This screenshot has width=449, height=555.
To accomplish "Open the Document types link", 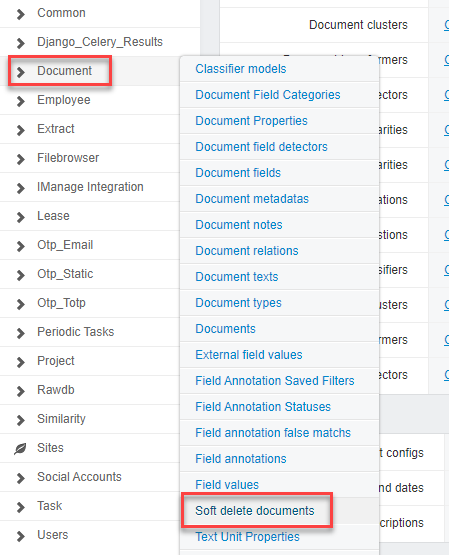I will pyautogui.click(x=238, y=303).
